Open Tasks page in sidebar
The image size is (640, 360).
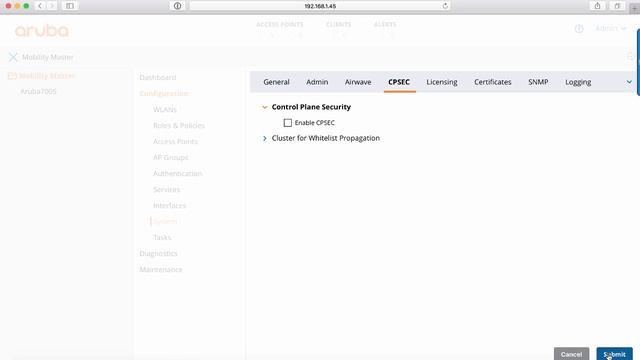pyautogui.click(x=162, y=238)
